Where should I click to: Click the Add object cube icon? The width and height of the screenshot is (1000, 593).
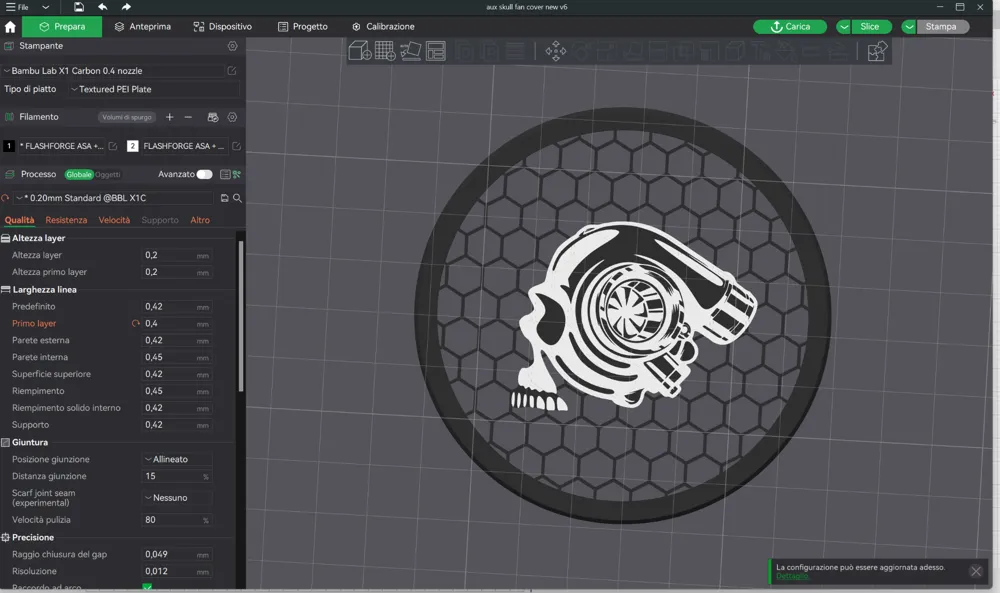pyautogui.click(x=360, y=51)
